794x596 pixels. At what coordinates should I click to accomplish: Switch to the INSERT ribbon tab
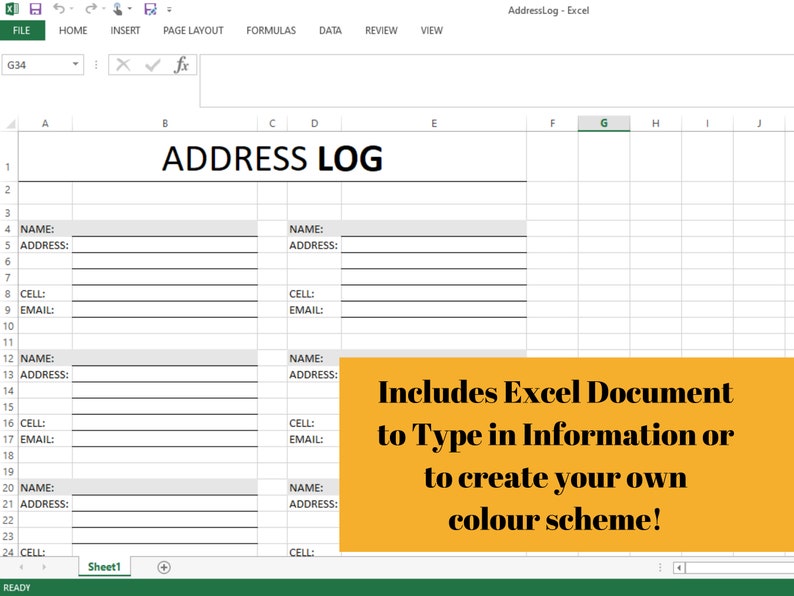[125, 30]
